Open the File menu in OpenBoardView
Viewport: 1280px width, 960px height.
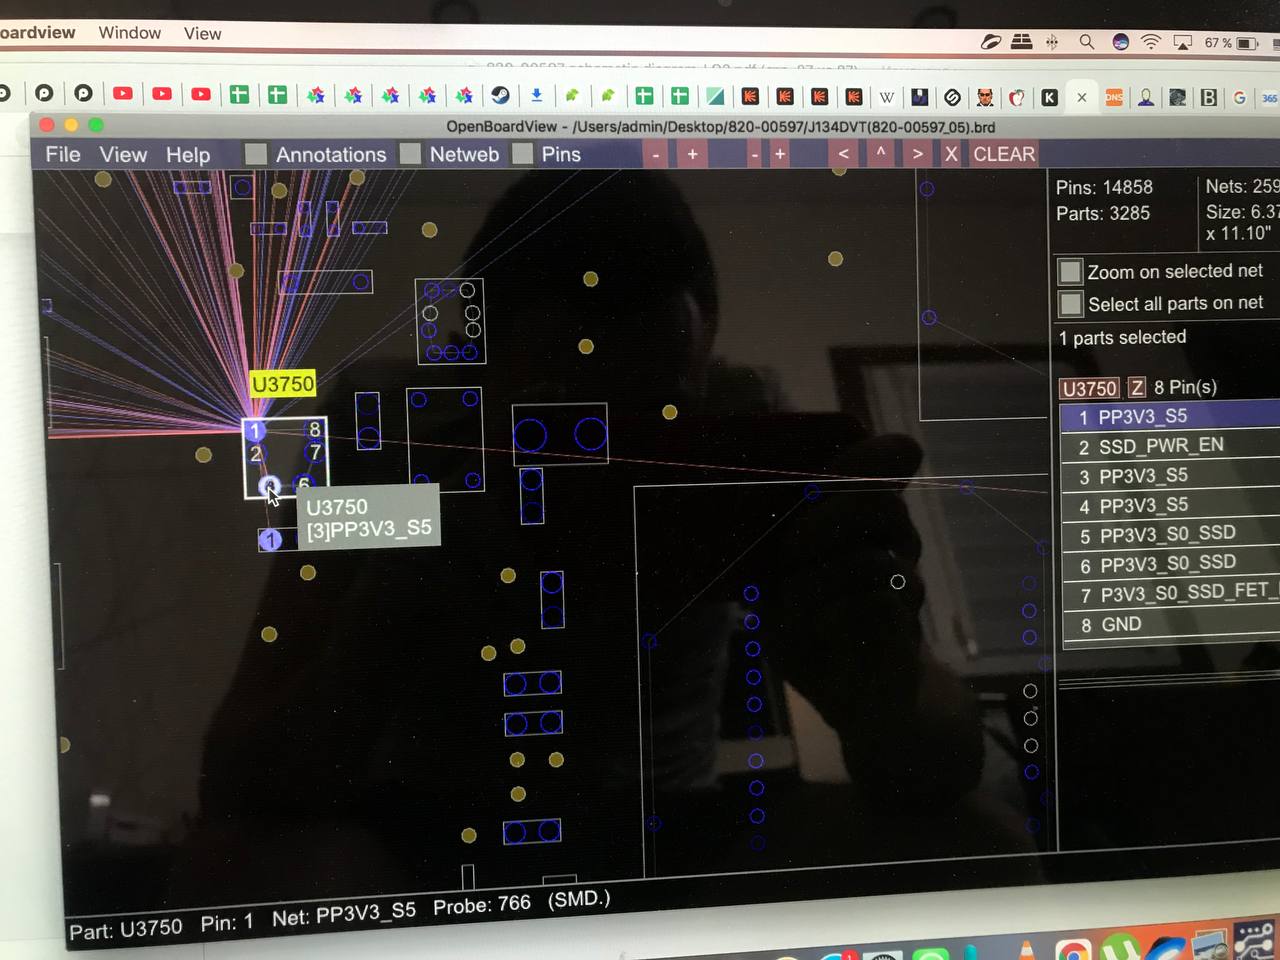62,154
